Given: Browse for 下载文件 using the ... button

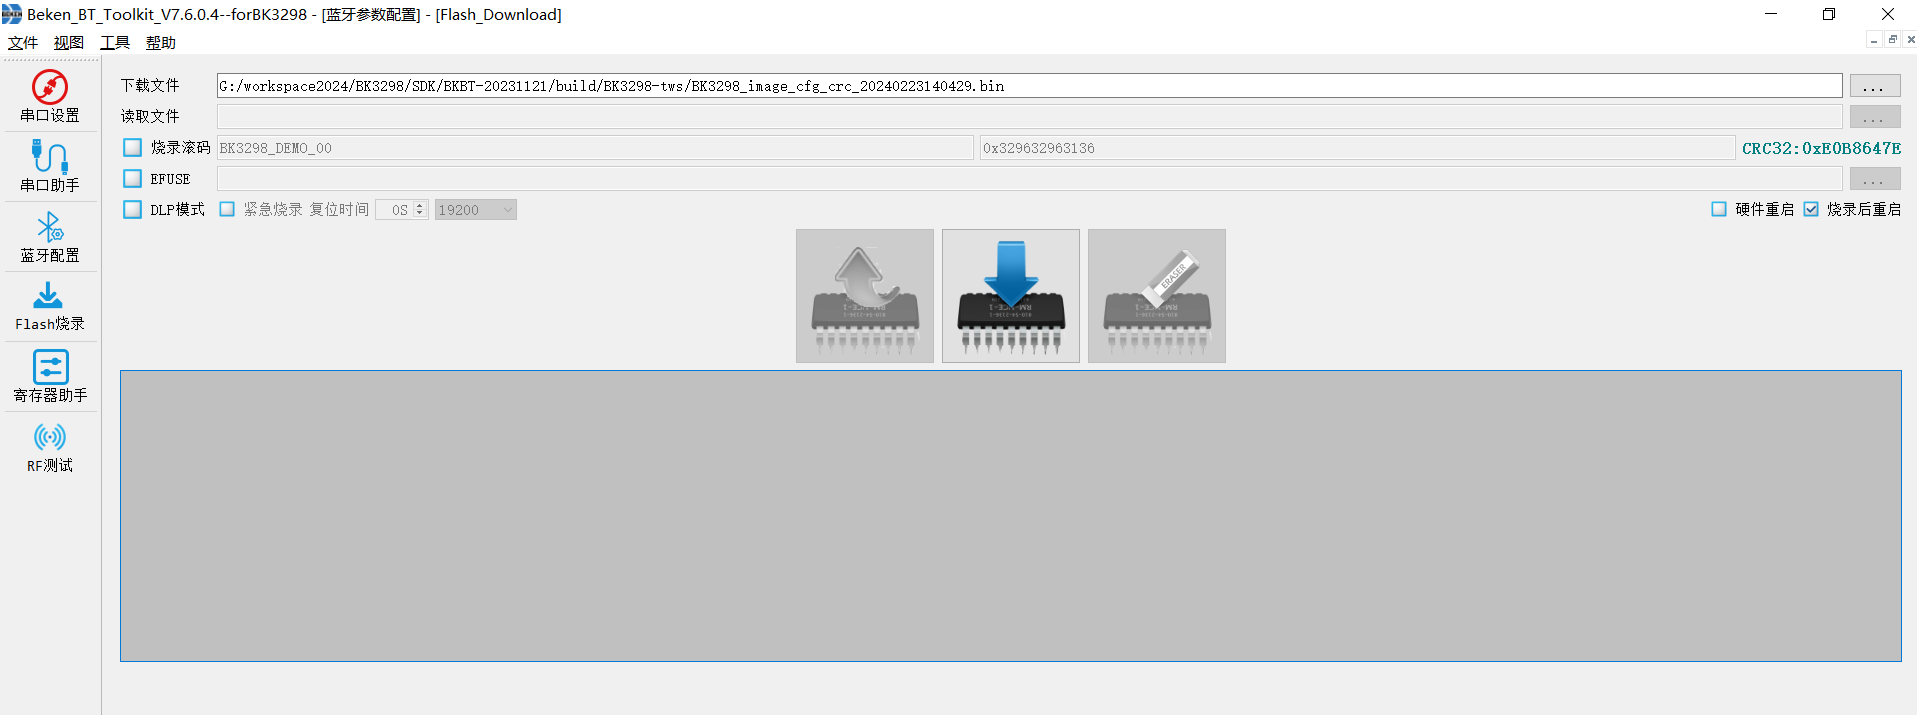Looking at the screenshot, I should point(1874,86).
